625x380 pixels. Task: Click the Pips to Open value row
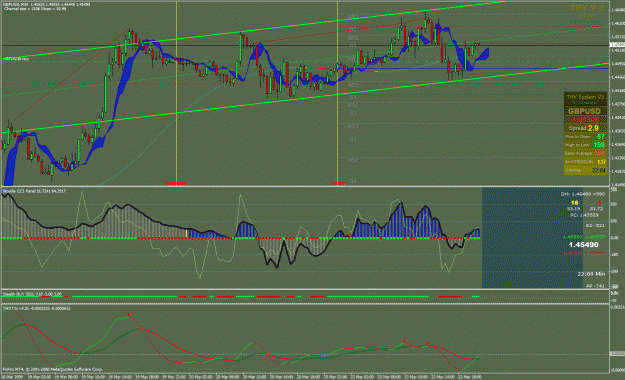pyautogui.click(x=585, y=136)
